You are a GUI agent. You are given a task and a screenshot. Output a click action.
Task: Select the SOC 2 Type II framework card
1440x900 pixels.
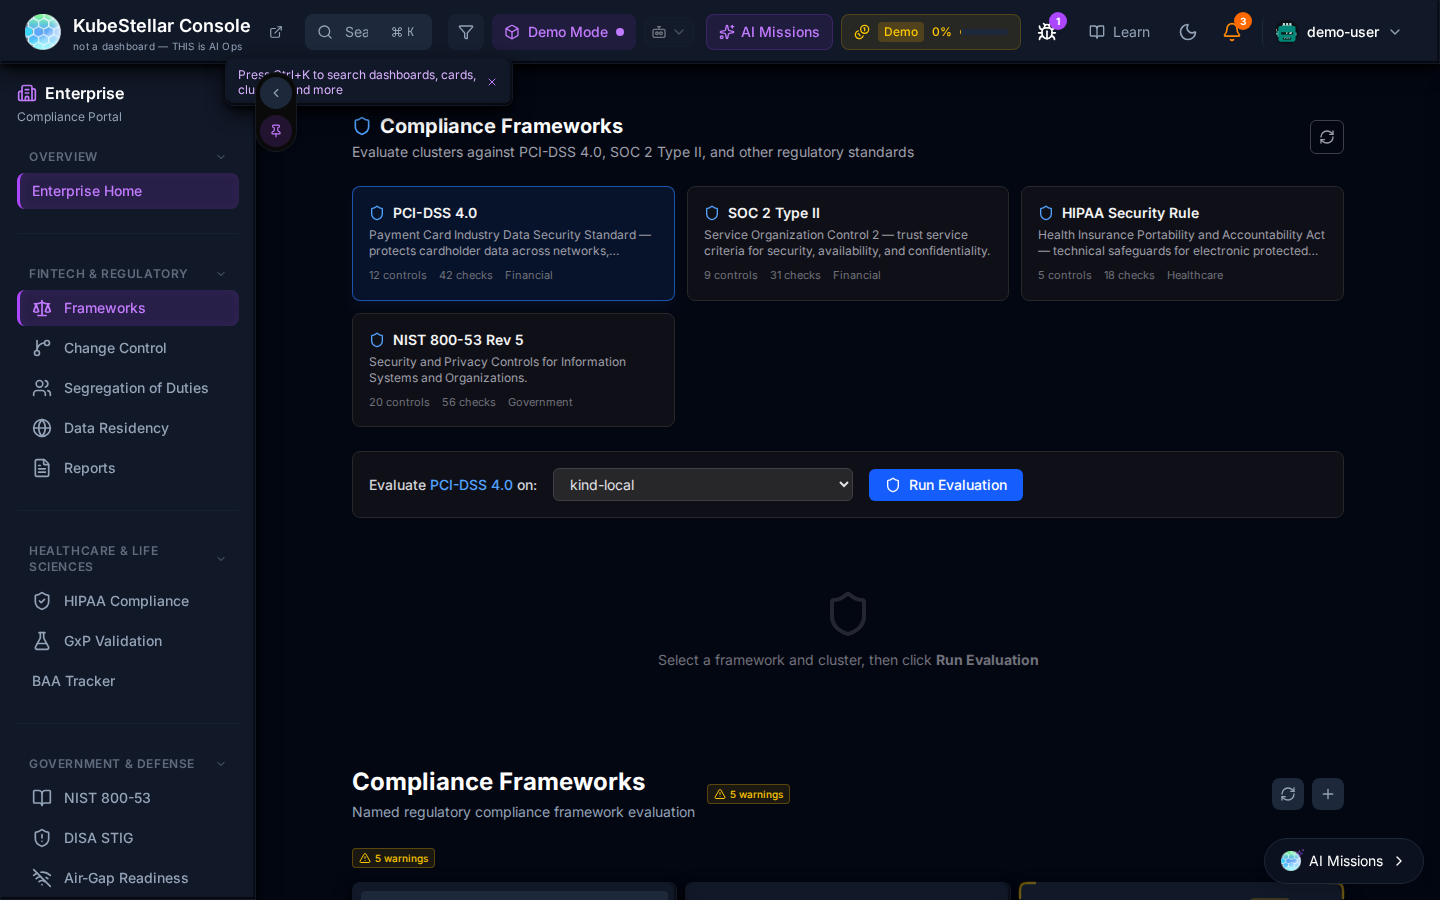(x=847, y=243)
